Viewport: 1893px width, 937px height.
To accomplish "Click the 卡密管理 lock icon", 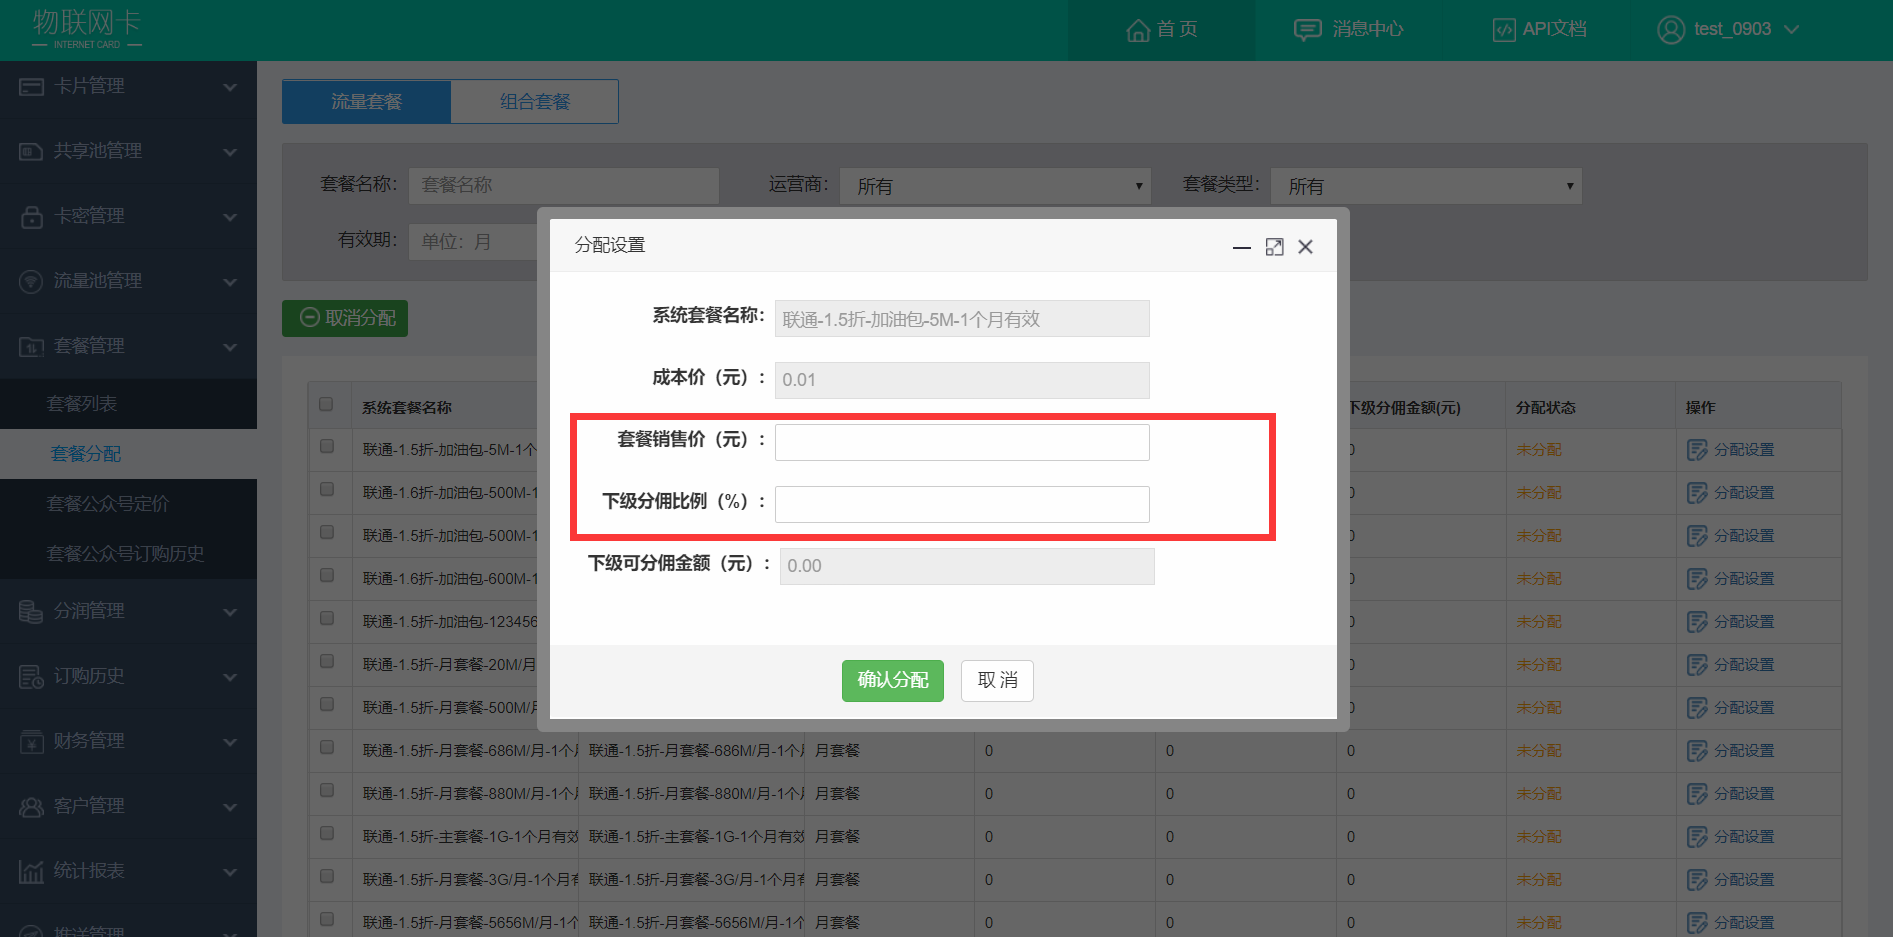I will [x=32, y=217].
